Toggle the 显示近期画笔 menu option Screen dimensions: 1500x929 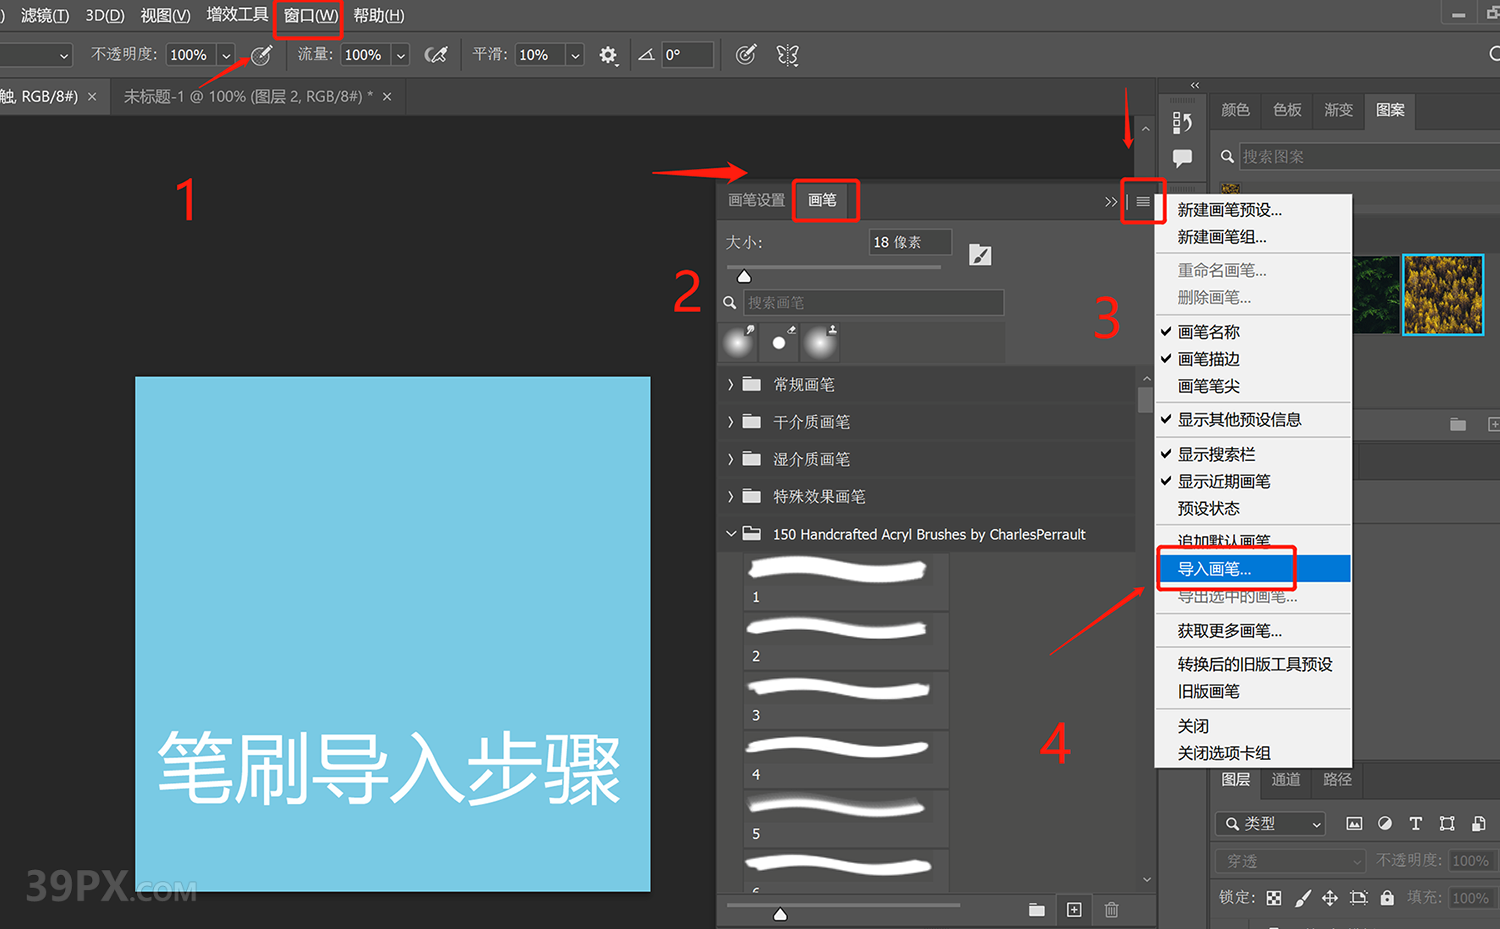click(x=1223, y=481)
